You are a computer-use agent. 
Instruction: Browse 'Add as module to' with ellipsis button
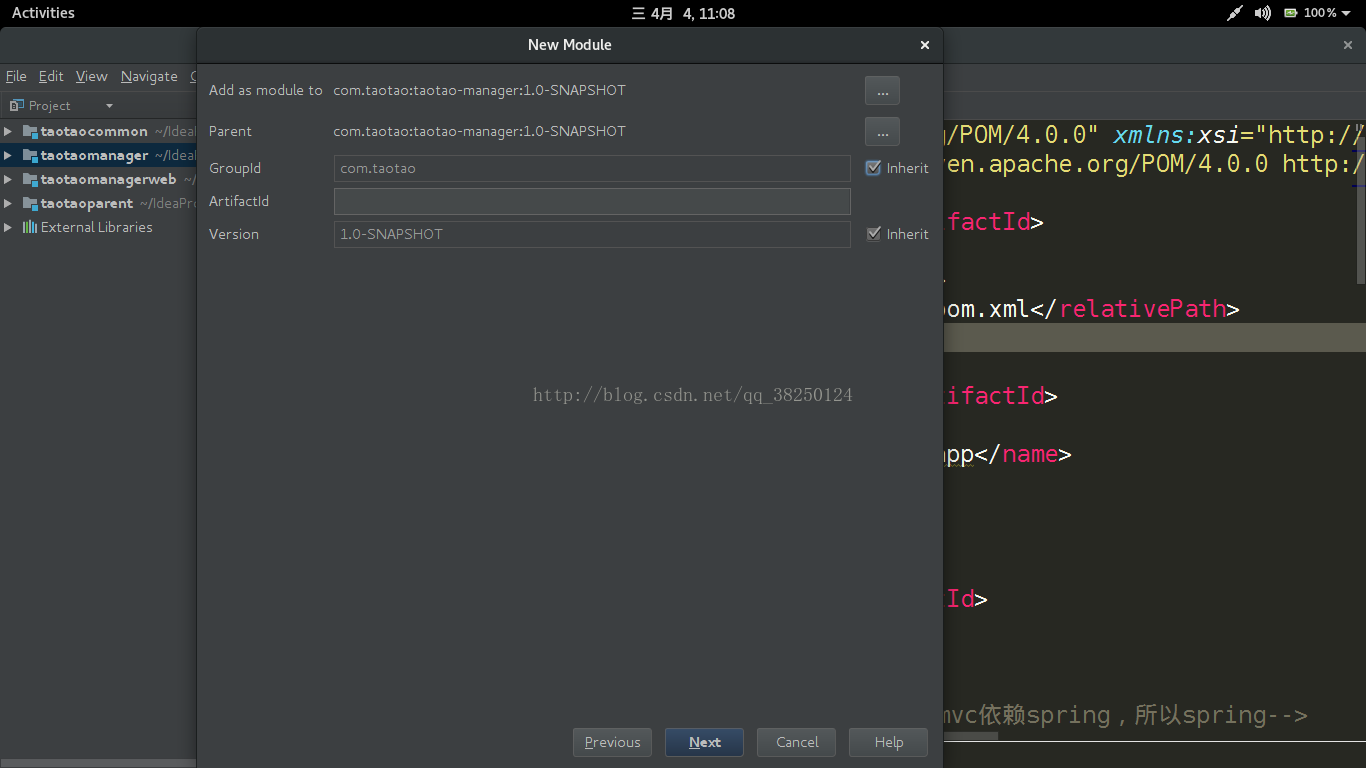point(882,90)
